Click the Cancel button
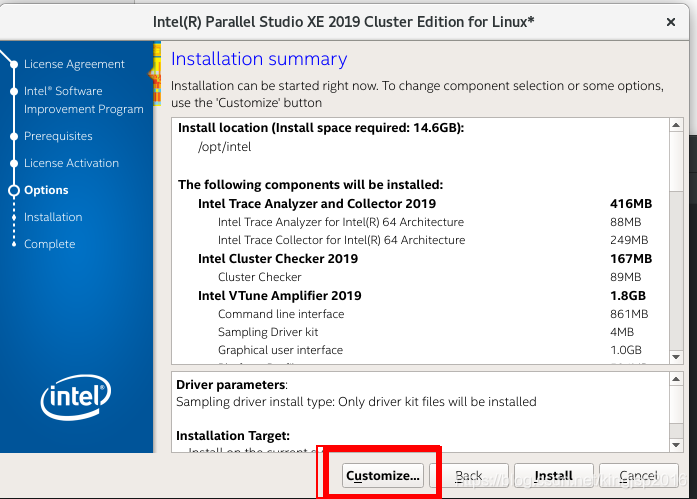The image size is (697, 499). [x=638, y=475]
